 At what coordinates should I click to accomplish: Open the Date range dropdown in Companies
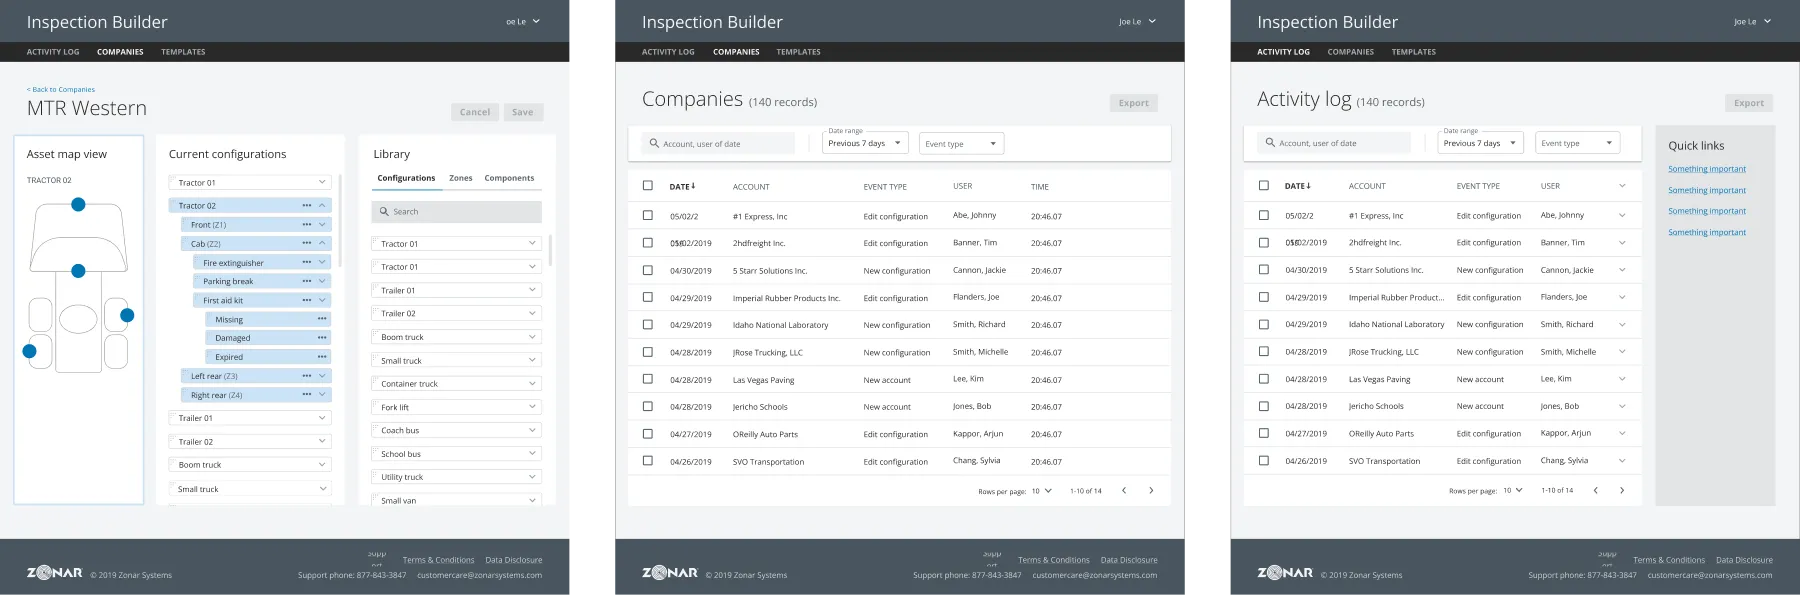tap(865, 143)
